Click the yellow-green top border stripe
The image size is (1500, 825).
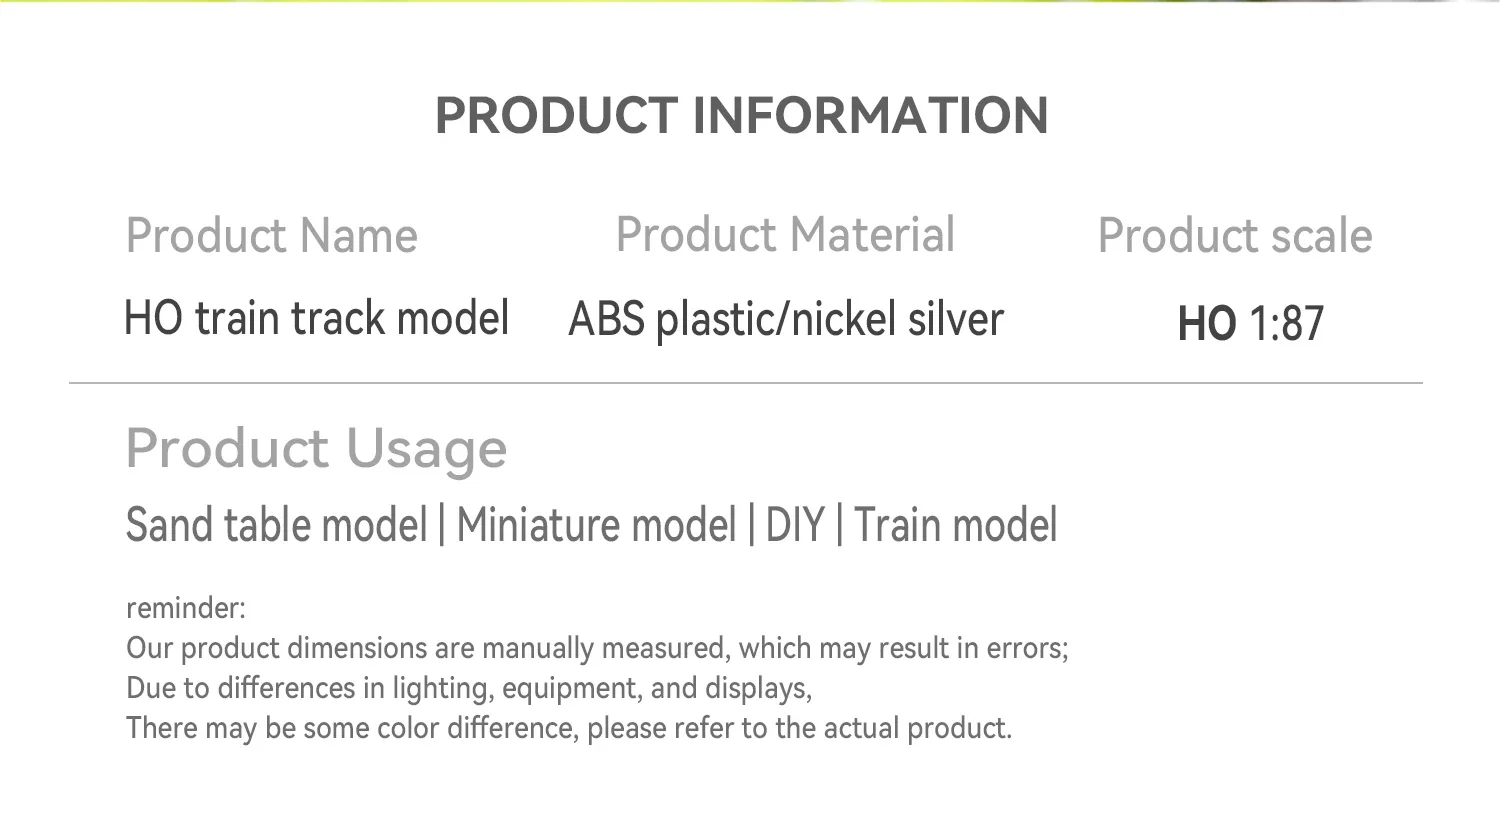[750, 2]
